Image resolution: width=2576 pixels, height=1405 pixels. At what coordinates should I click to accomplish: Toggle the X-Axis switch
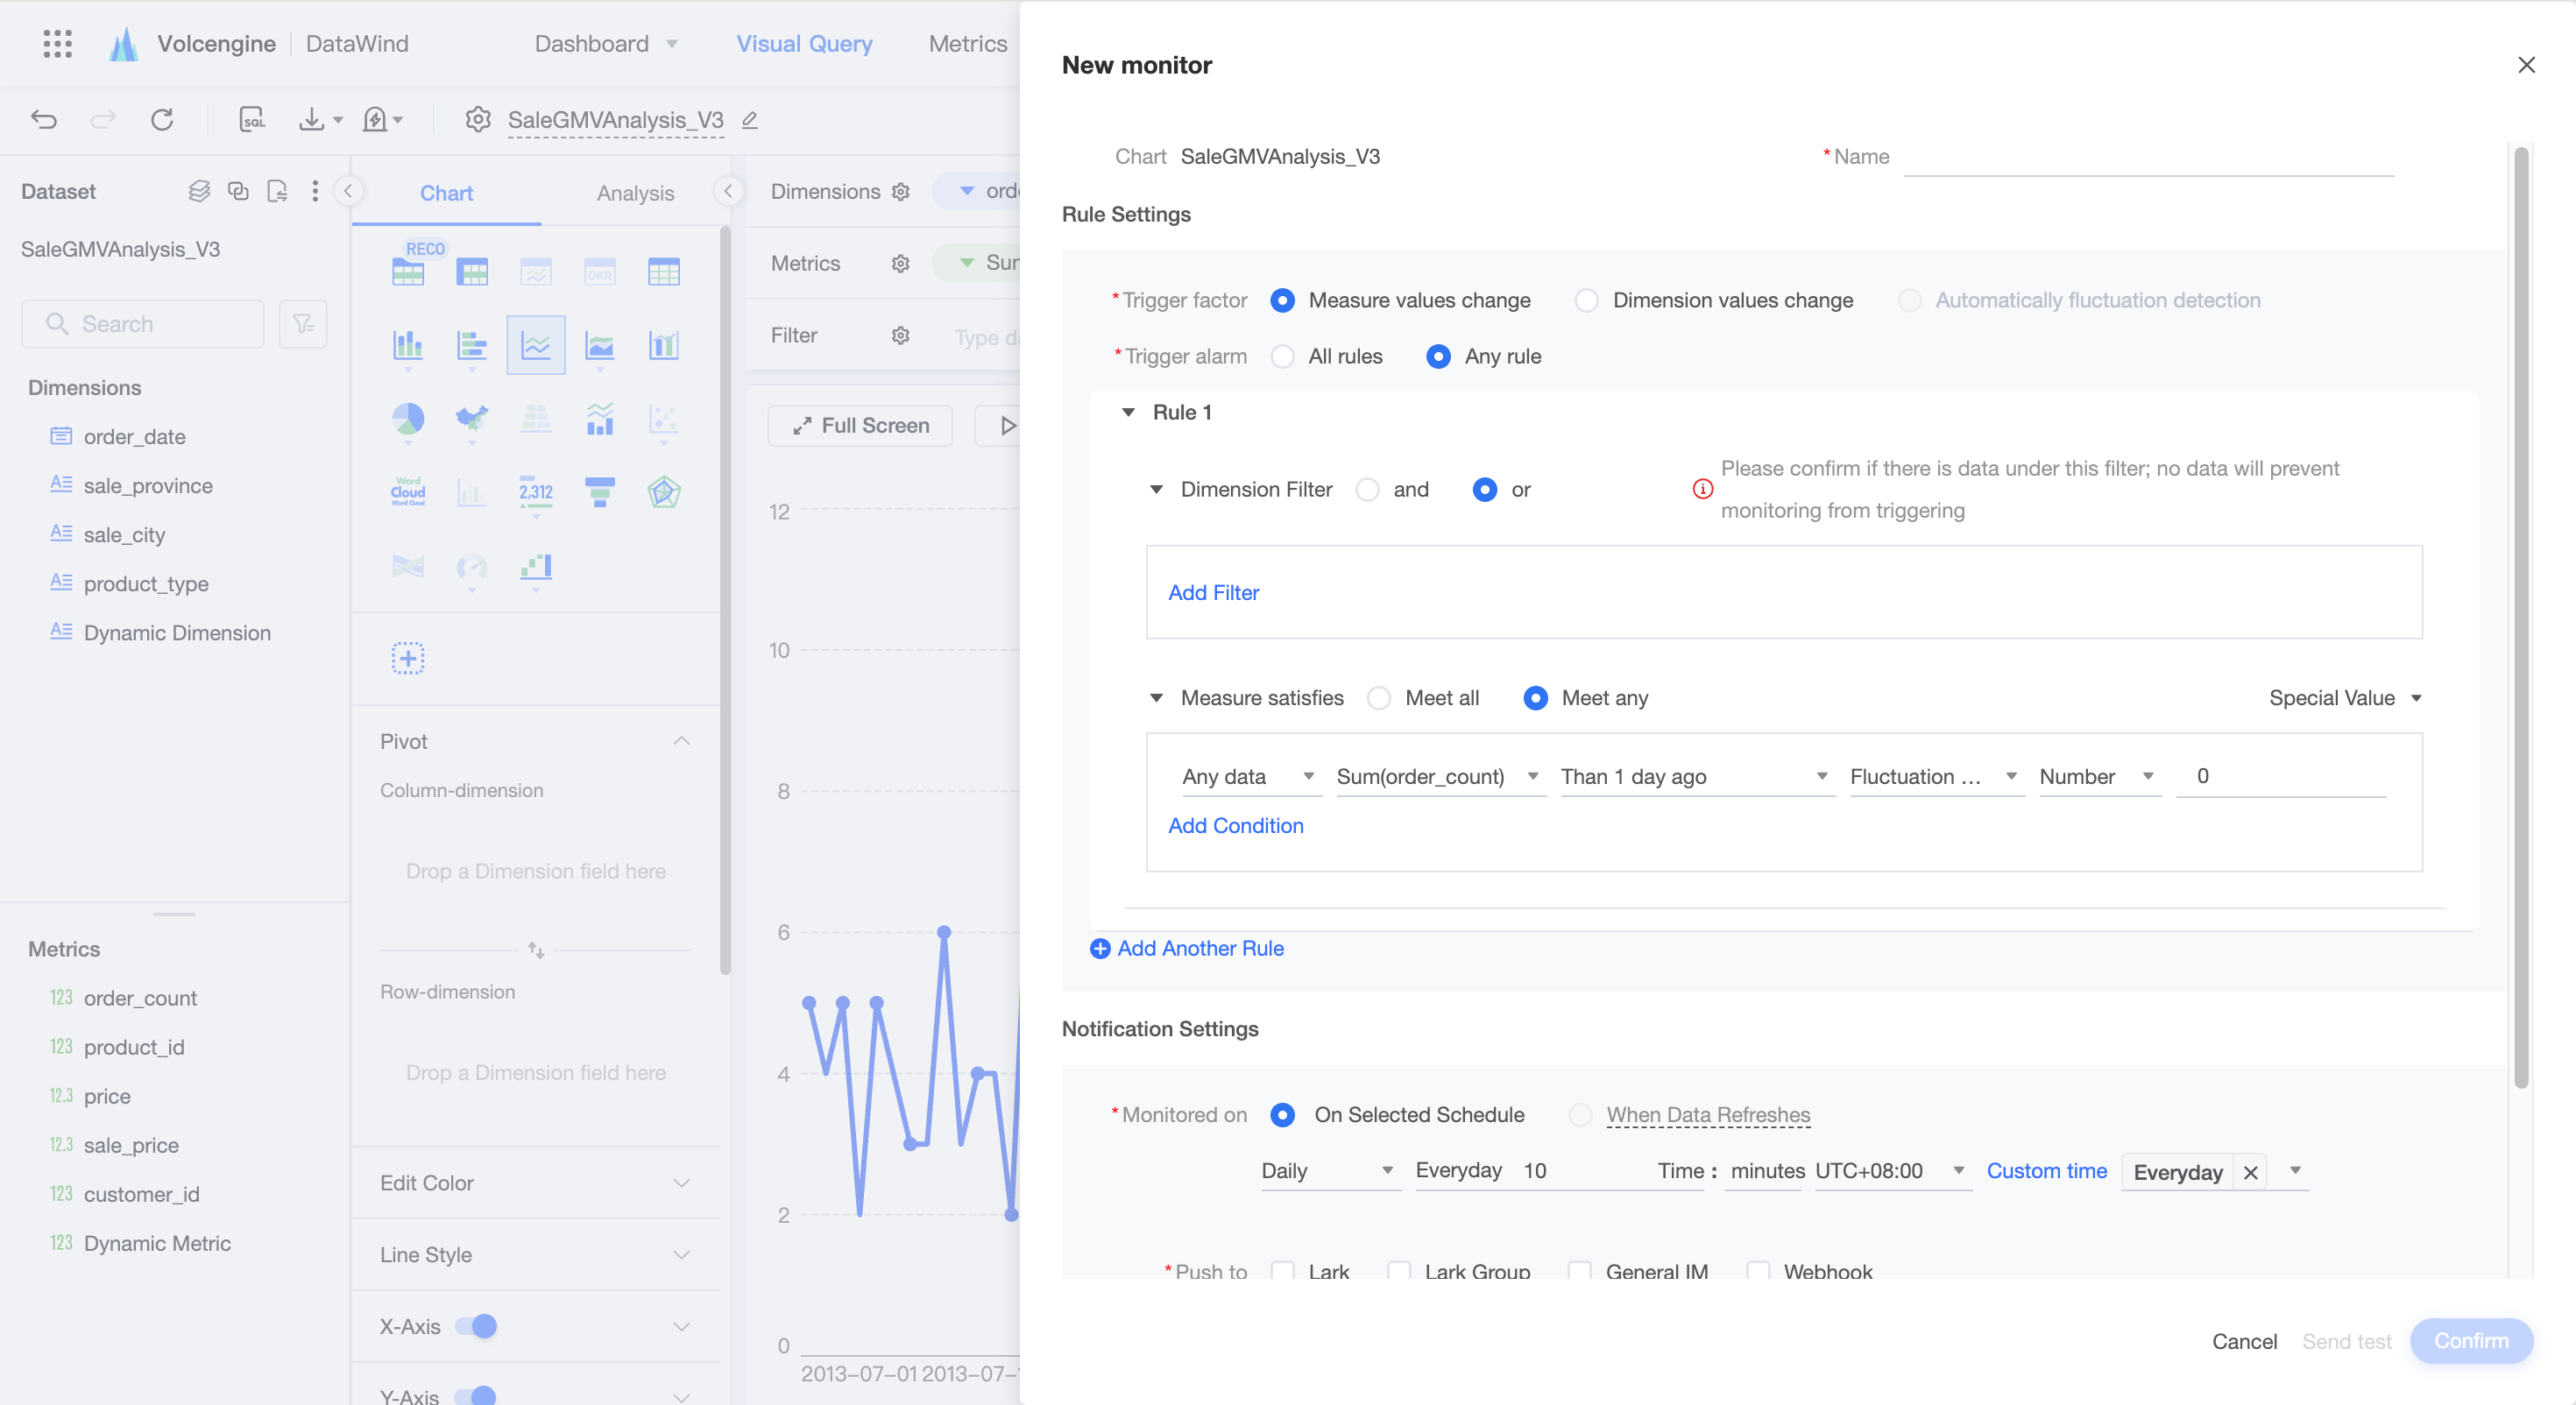pyautogui.click(x=476, y=1326)
